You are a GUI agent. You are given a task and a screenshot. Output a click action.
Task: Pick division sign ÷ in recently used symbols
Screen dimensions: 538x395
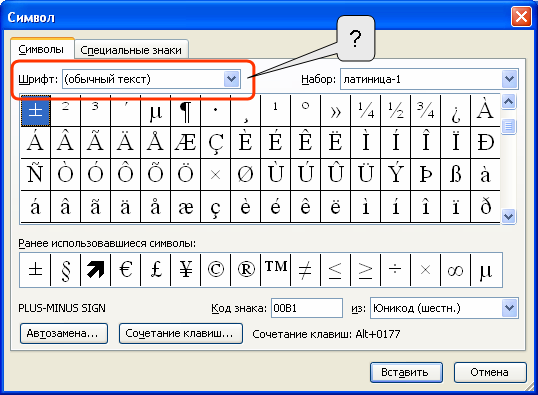tap(396, 270)
